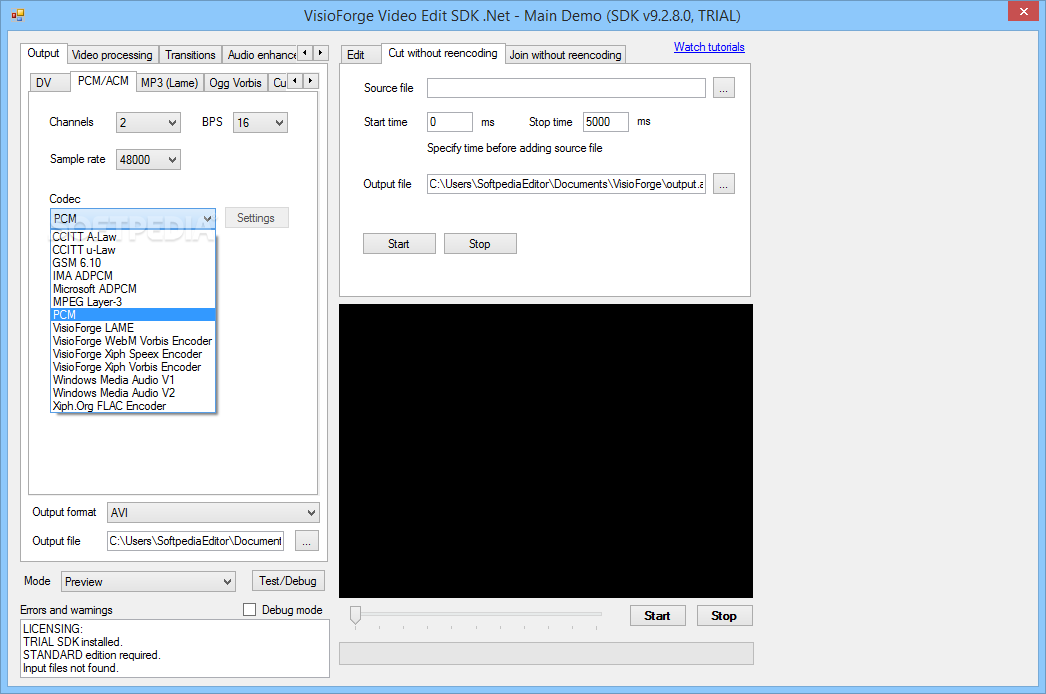Viewport: 1046px width, 694px height.
Task: Open Join without reencoding tab
Action: coord(566,55)
